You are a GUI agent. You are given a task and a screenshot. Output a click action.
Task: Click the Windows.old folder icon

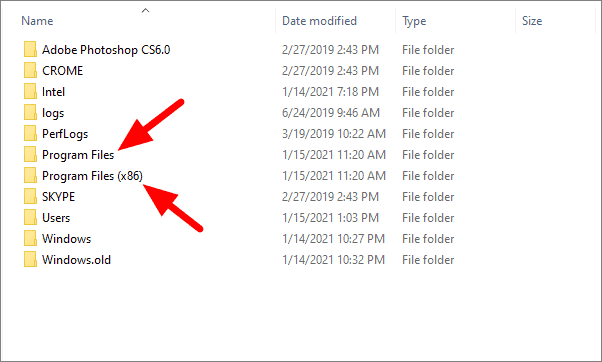30,260
